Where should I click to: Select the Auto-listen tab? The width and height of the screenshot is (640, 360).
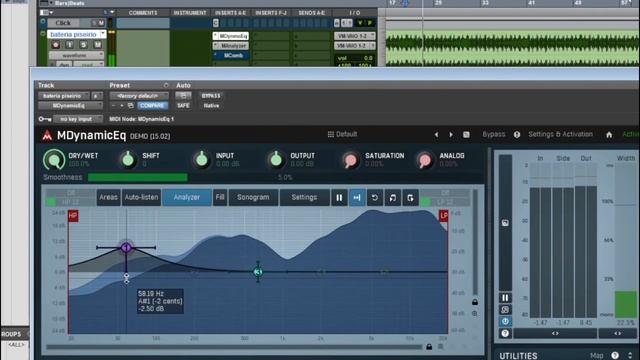tap(141, 198)
